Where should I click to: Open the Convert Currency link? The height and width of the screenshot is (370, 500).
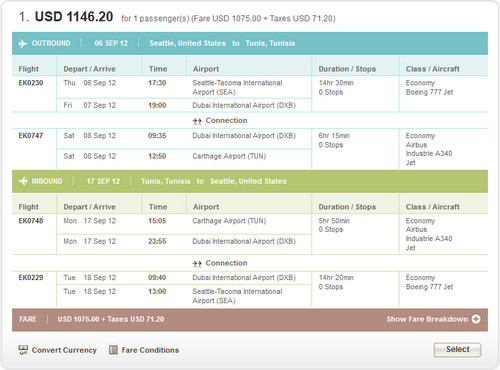click(64, 350)
